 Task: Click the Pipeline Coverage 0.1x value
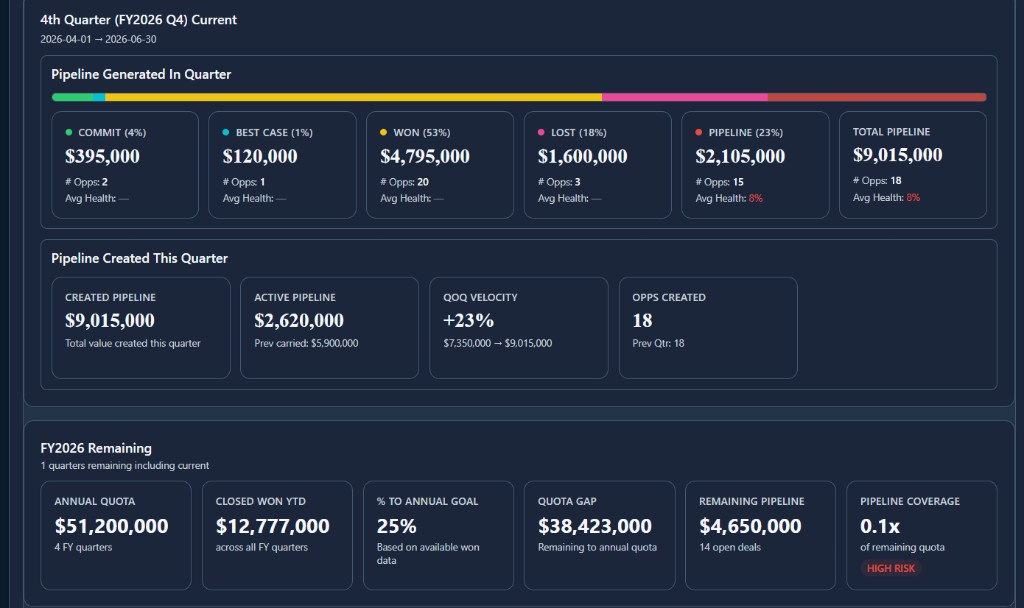pyautogui.click(x=880, y=526)
